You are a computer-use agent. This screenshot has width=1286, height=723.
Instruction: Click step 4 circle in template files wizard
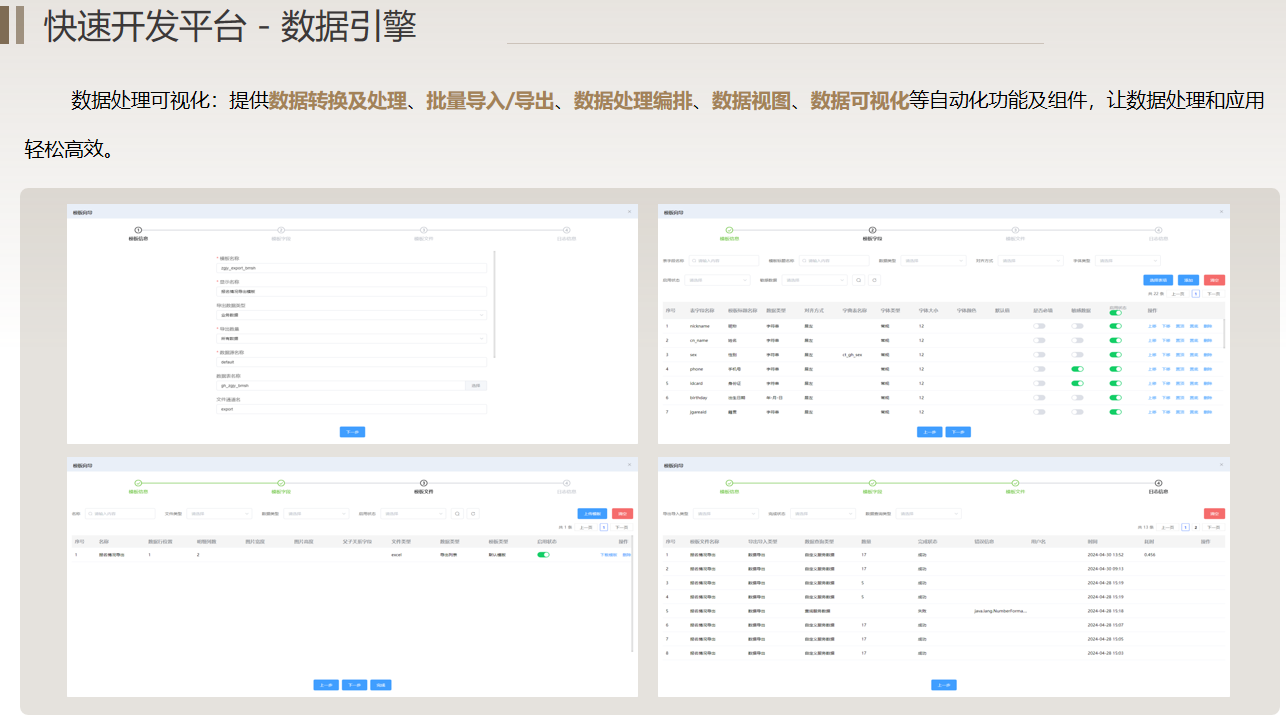[566, 483]
